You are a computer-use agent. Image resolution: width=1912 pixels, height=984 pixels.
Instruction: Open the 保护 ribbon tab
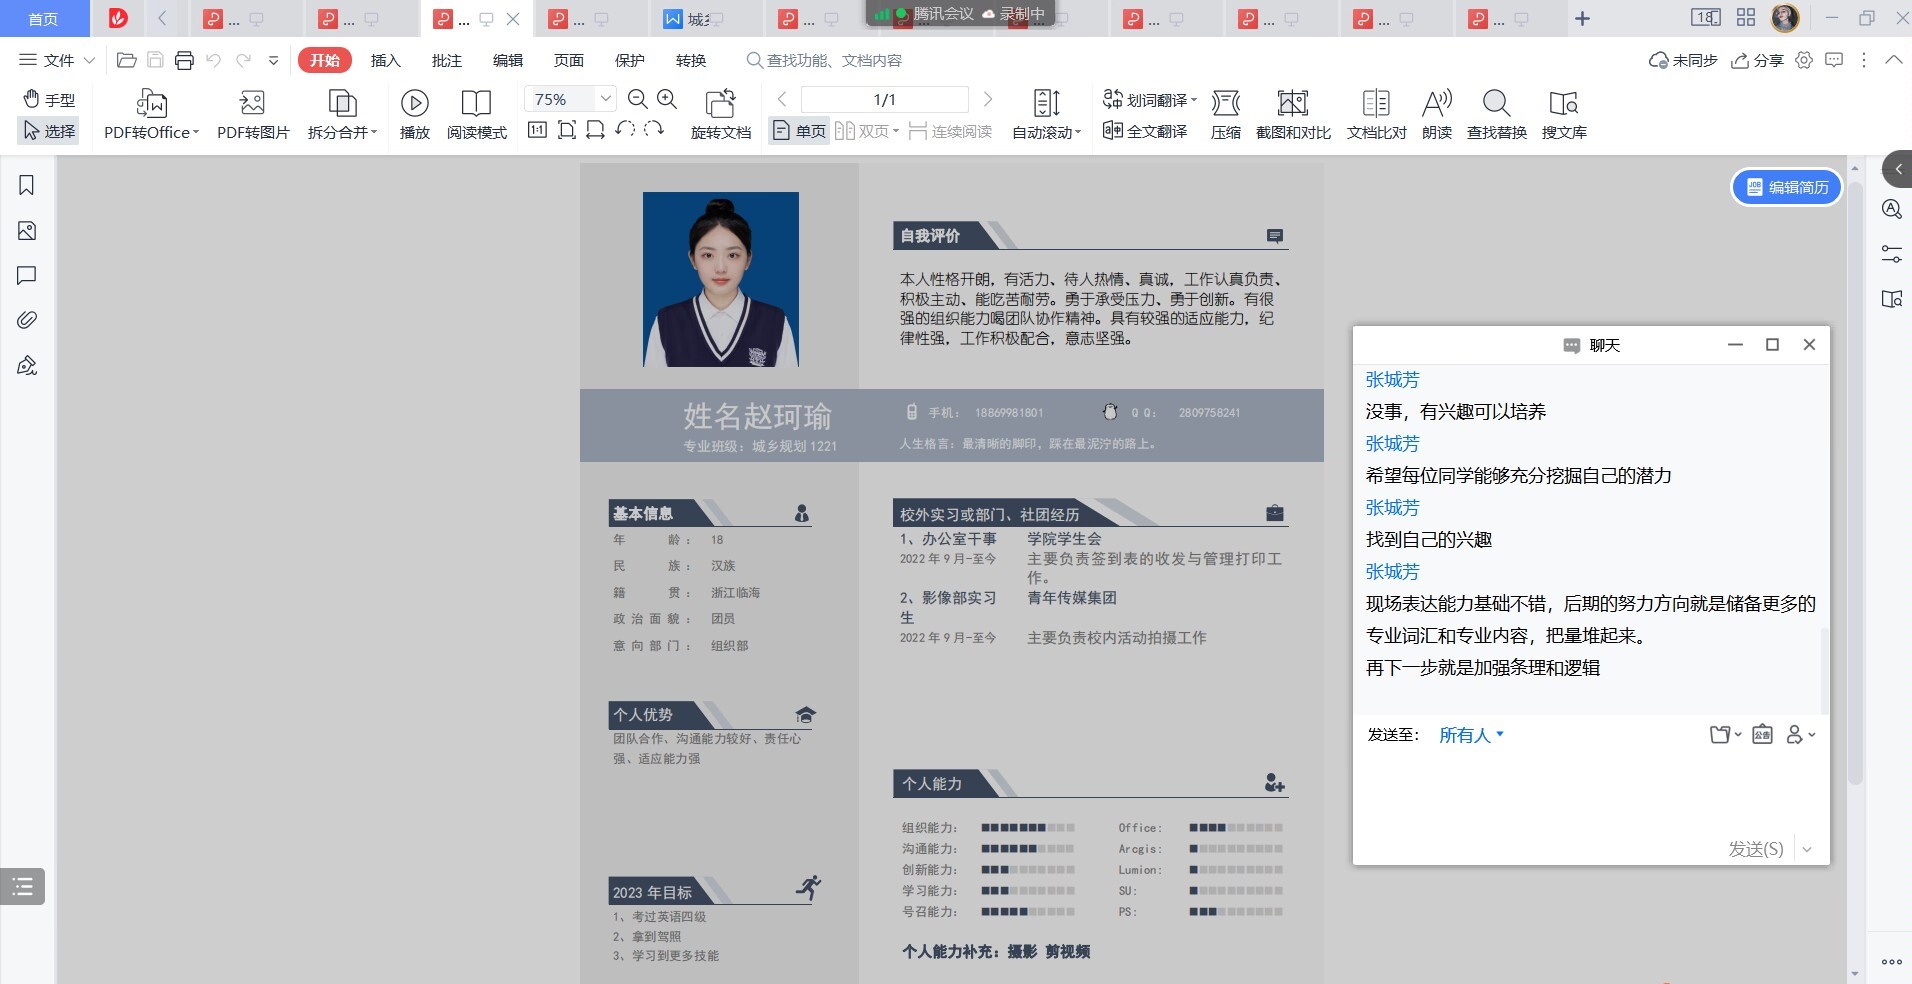(x=629, y=60)
